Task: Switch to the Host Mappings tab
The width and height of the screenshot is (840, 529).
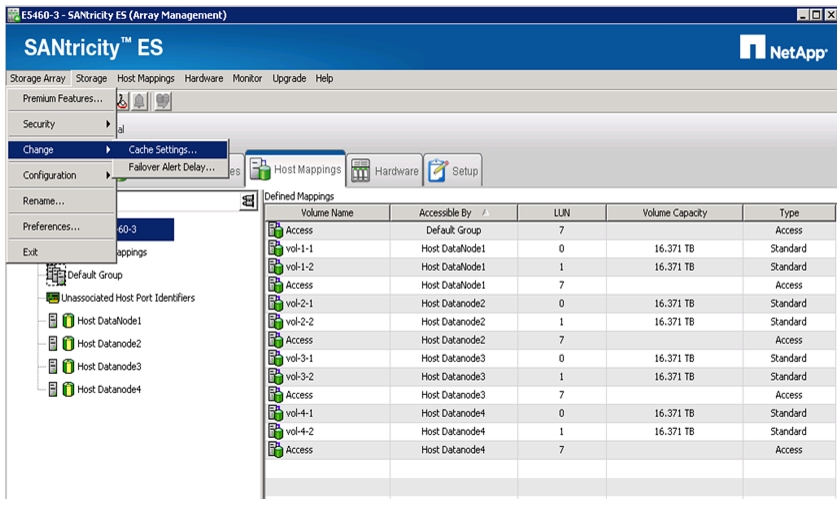Action: [295, 169]
